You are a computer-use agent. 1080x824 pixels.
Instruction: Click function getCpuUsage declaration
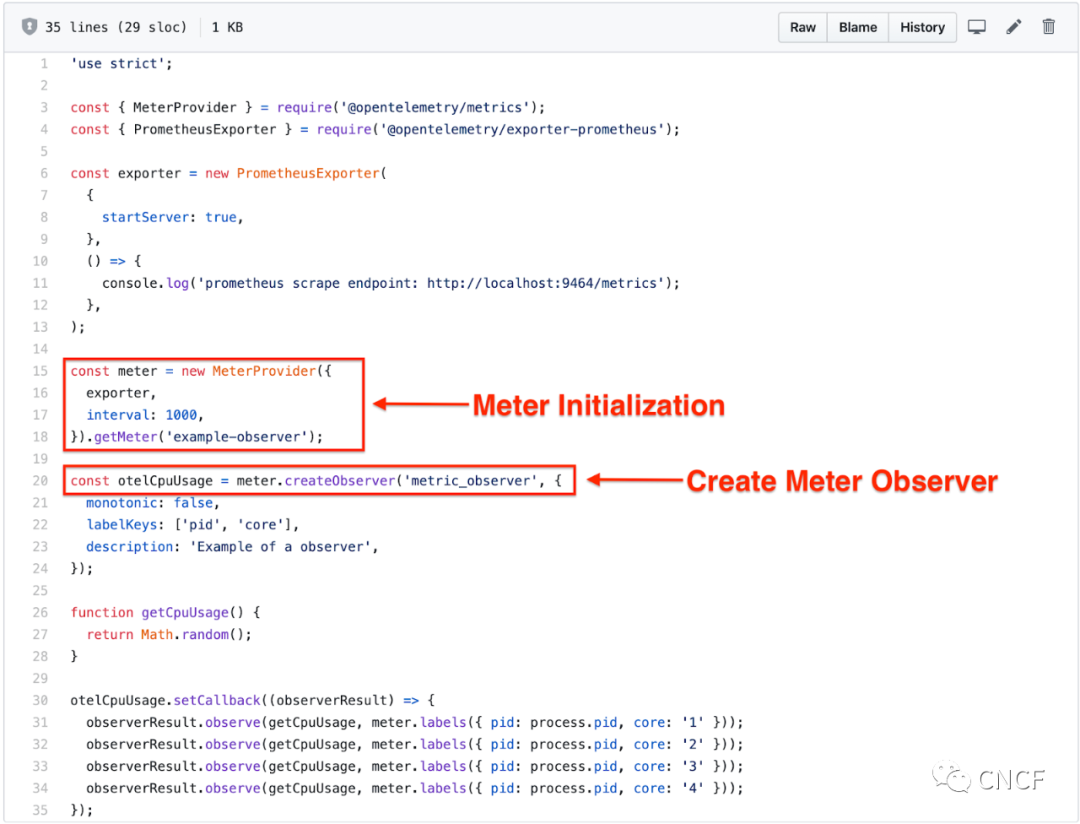pyautogui.click(x=165, y=612)
